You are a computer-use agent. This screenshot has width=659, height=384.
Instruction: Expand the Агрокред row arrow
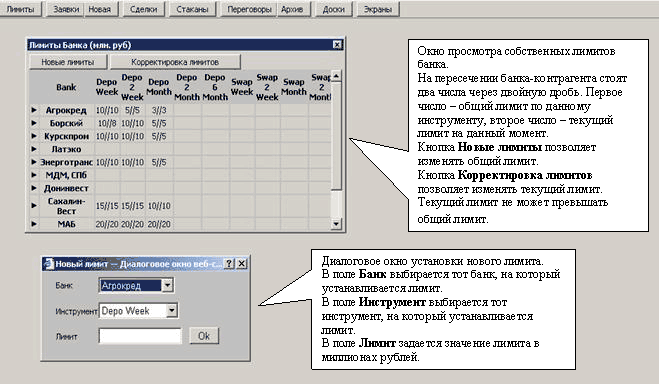pos(34,110)
